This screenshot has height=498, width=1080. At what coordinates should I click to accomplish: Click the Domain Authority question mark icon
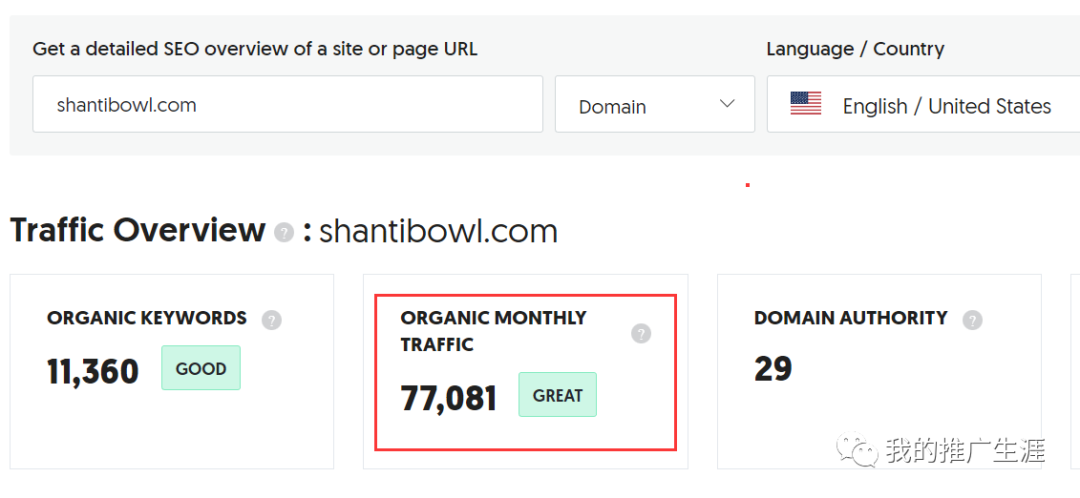(972, 320)
